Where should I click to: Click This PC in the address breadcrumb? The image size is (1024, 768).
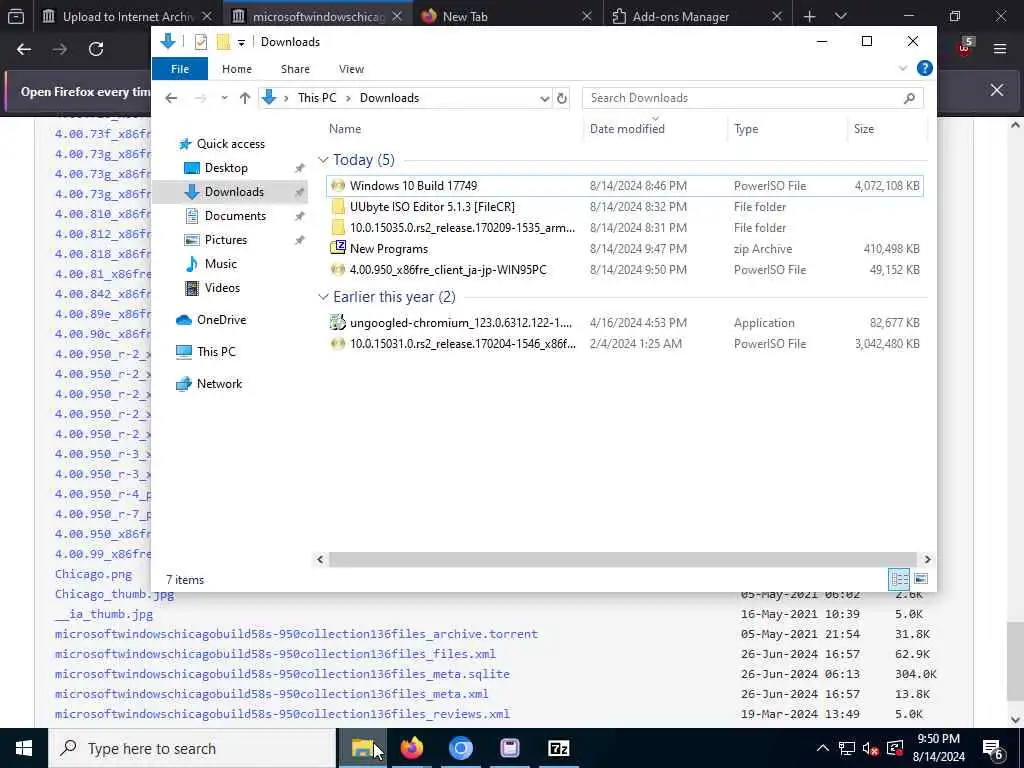(317, 98)
